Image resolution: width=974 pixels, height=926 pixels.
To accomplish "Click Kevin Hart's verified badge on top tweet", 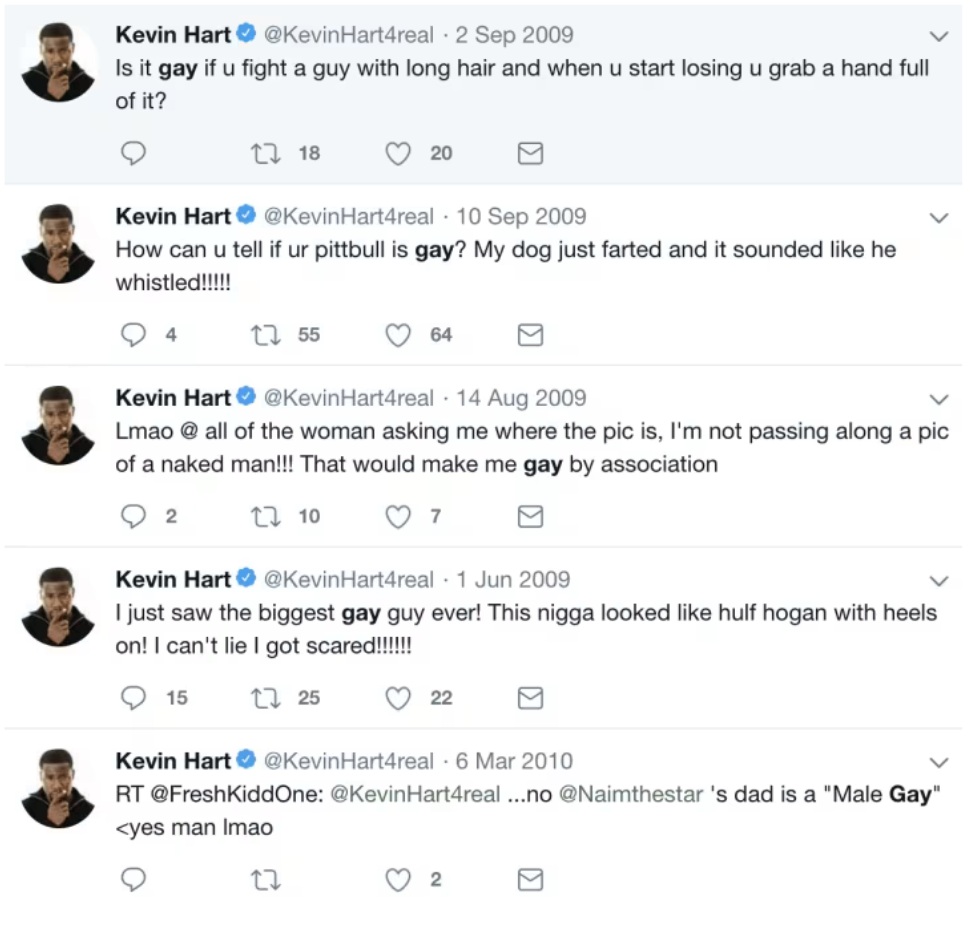I will (x=245, y=33).
